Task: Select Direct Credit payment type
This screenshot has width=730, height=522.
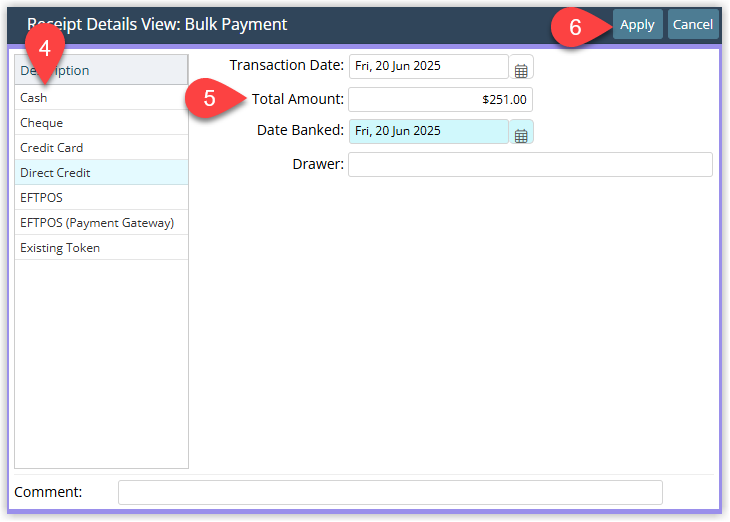Action: (x=101, y=173)
